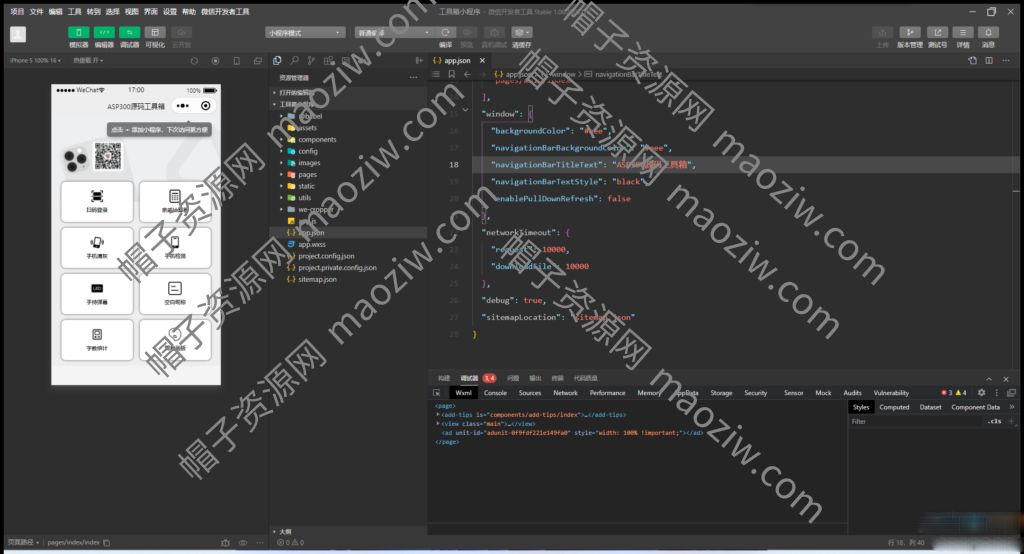Click the 编译 compile refresh icon
Viewport: 1024px width, 554px height.
tap(445, 33)
